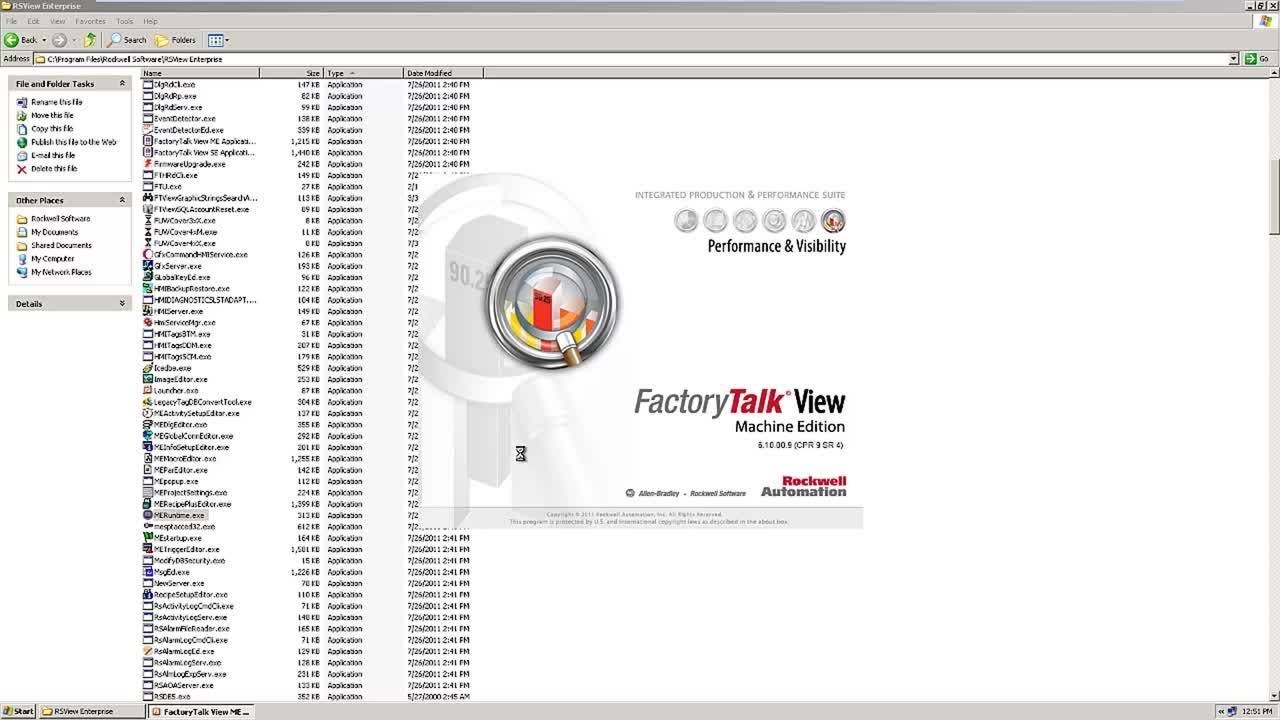Open the Back button history dropdown arrow
Image resolution: width=1280 pixels, height=720 pixels.
tap(44, 40)
